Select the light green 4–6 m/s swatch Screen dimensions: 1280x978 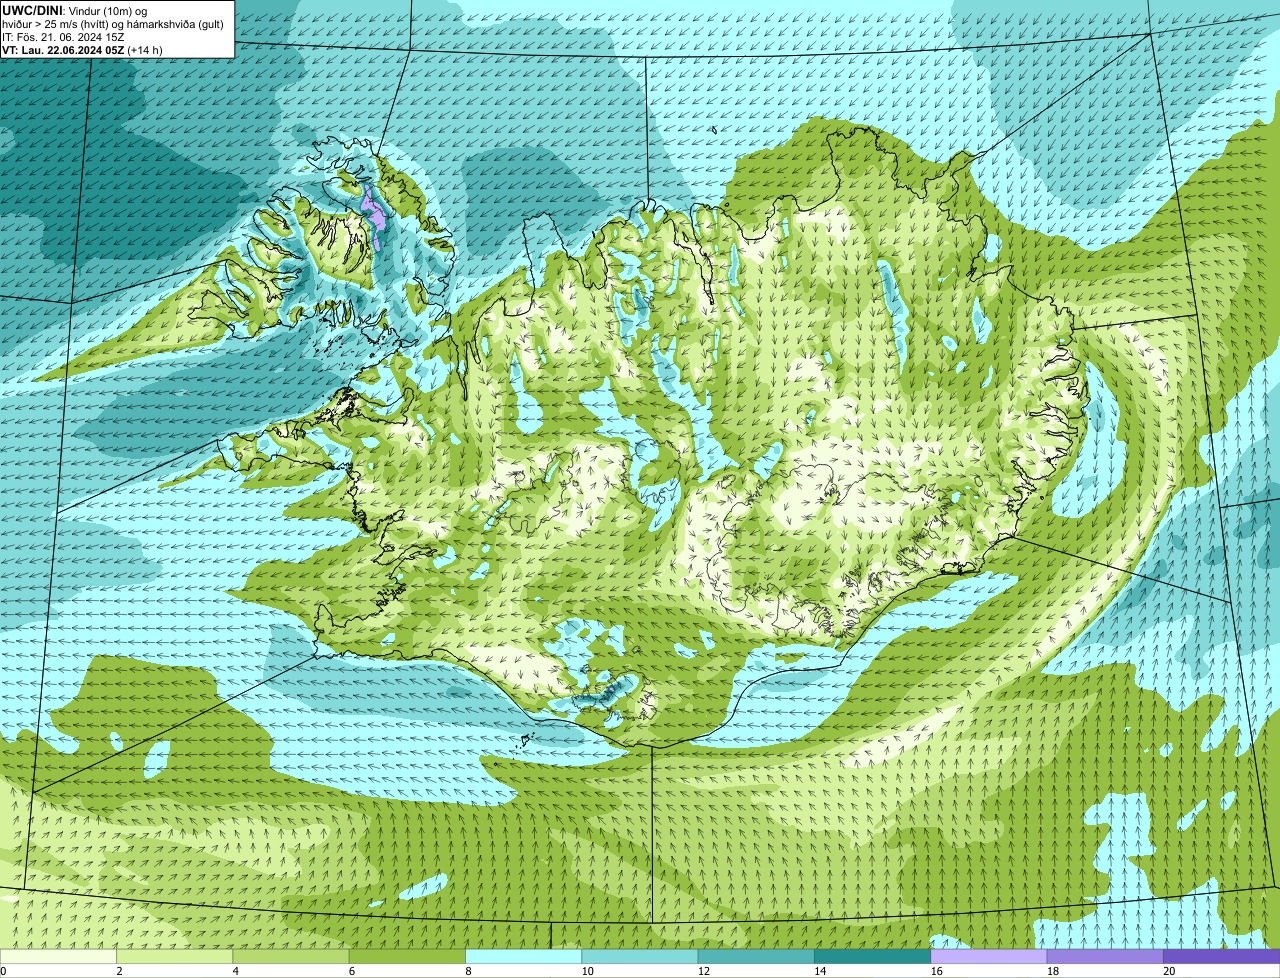(x=291, y=956)
